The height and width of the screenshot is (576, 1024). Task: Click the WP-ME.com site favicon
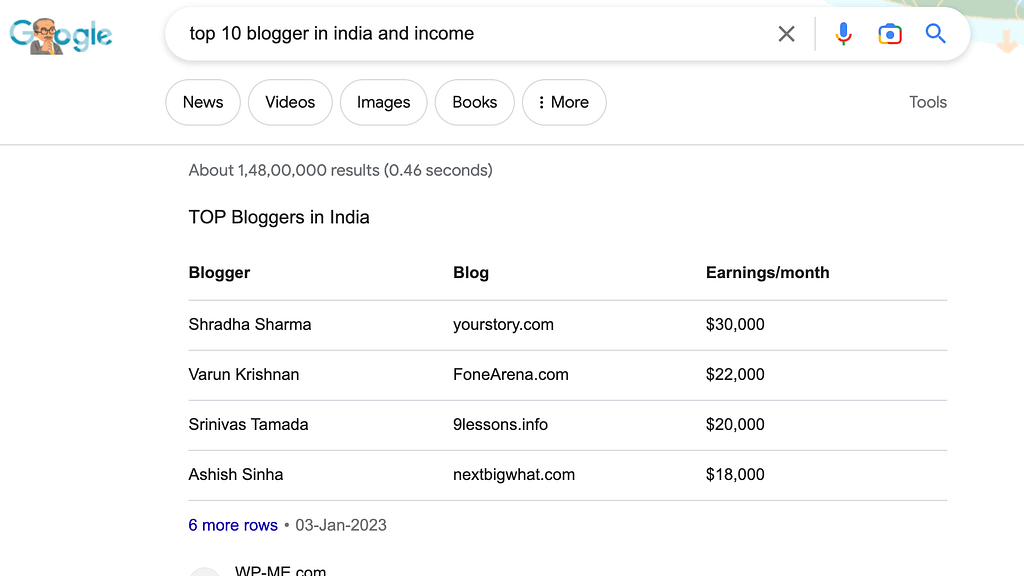click(205, 571)
